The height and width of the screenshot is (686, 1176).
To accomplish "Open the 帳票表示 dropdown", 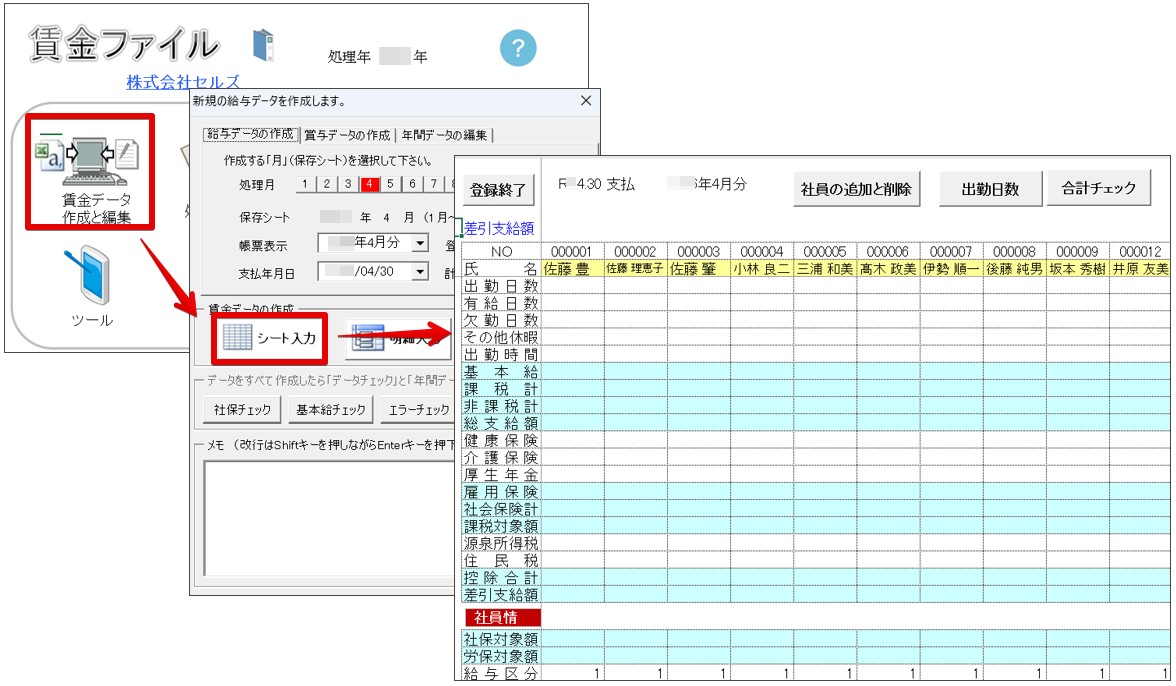I will point(420,243).
